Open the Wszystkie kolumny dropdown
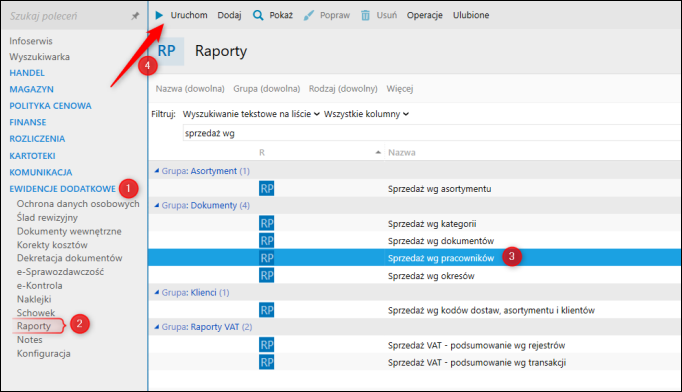682x392 pixels. pos(366,114)
